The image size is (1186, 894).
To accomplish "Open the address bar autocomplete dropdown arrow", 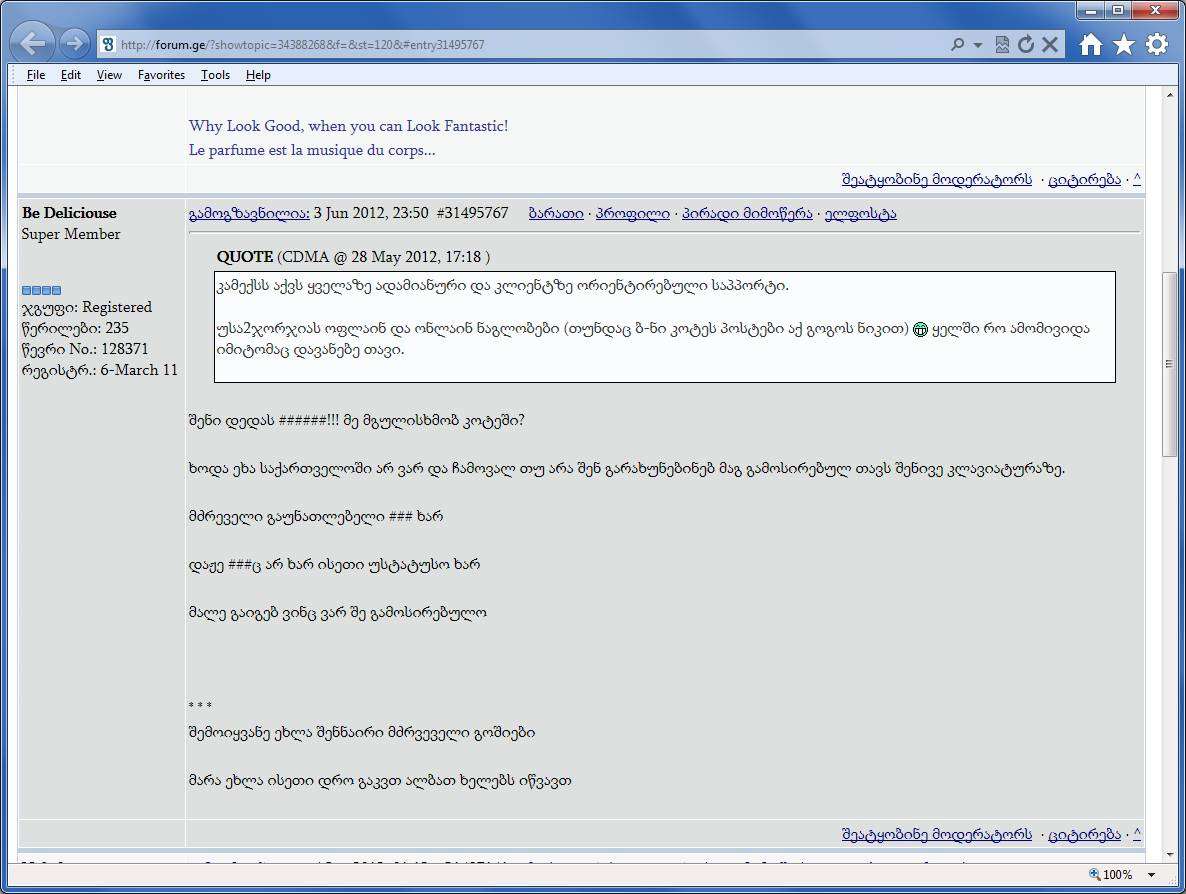I will click(x=978, y=45).
